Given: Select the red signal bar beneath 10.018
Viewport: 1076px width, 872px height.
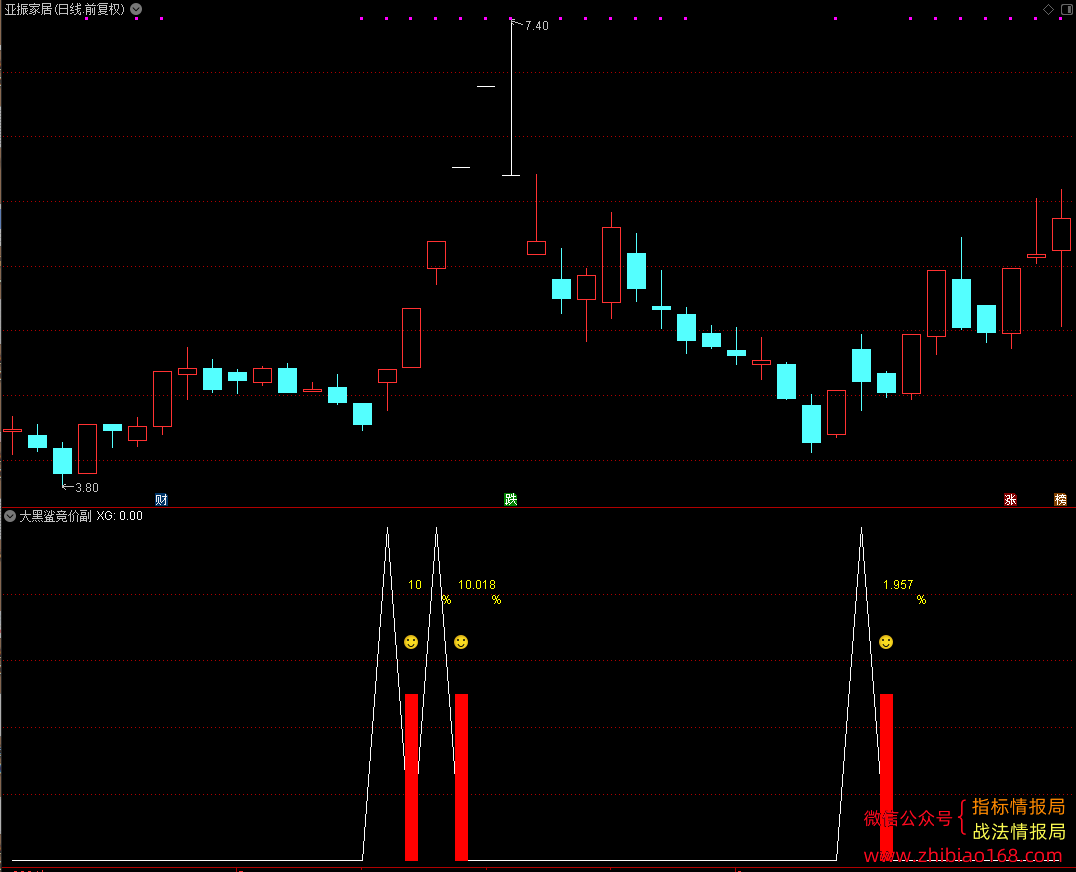Looking at the screenshot, I should pyautogui.click(x=461, y=777).
